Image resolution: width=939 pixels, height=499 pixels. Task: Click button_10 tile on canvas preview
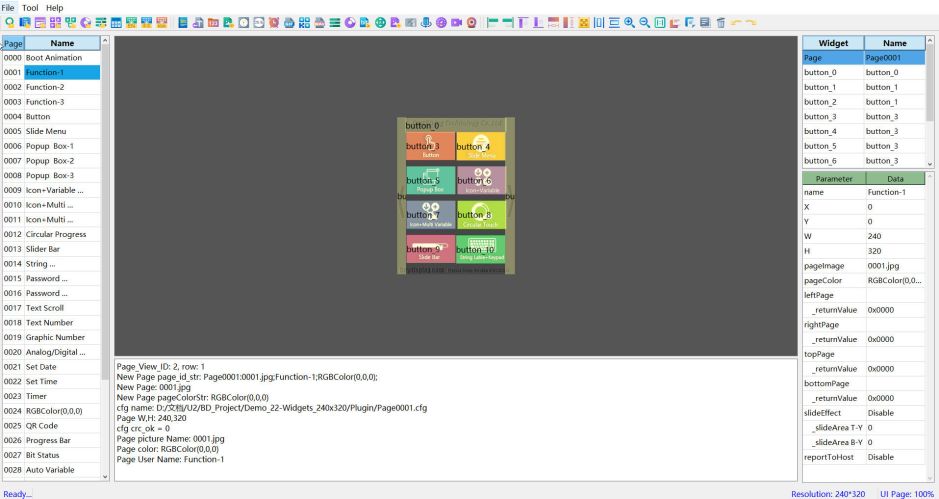pyautogui.click(x=481, y=249)
